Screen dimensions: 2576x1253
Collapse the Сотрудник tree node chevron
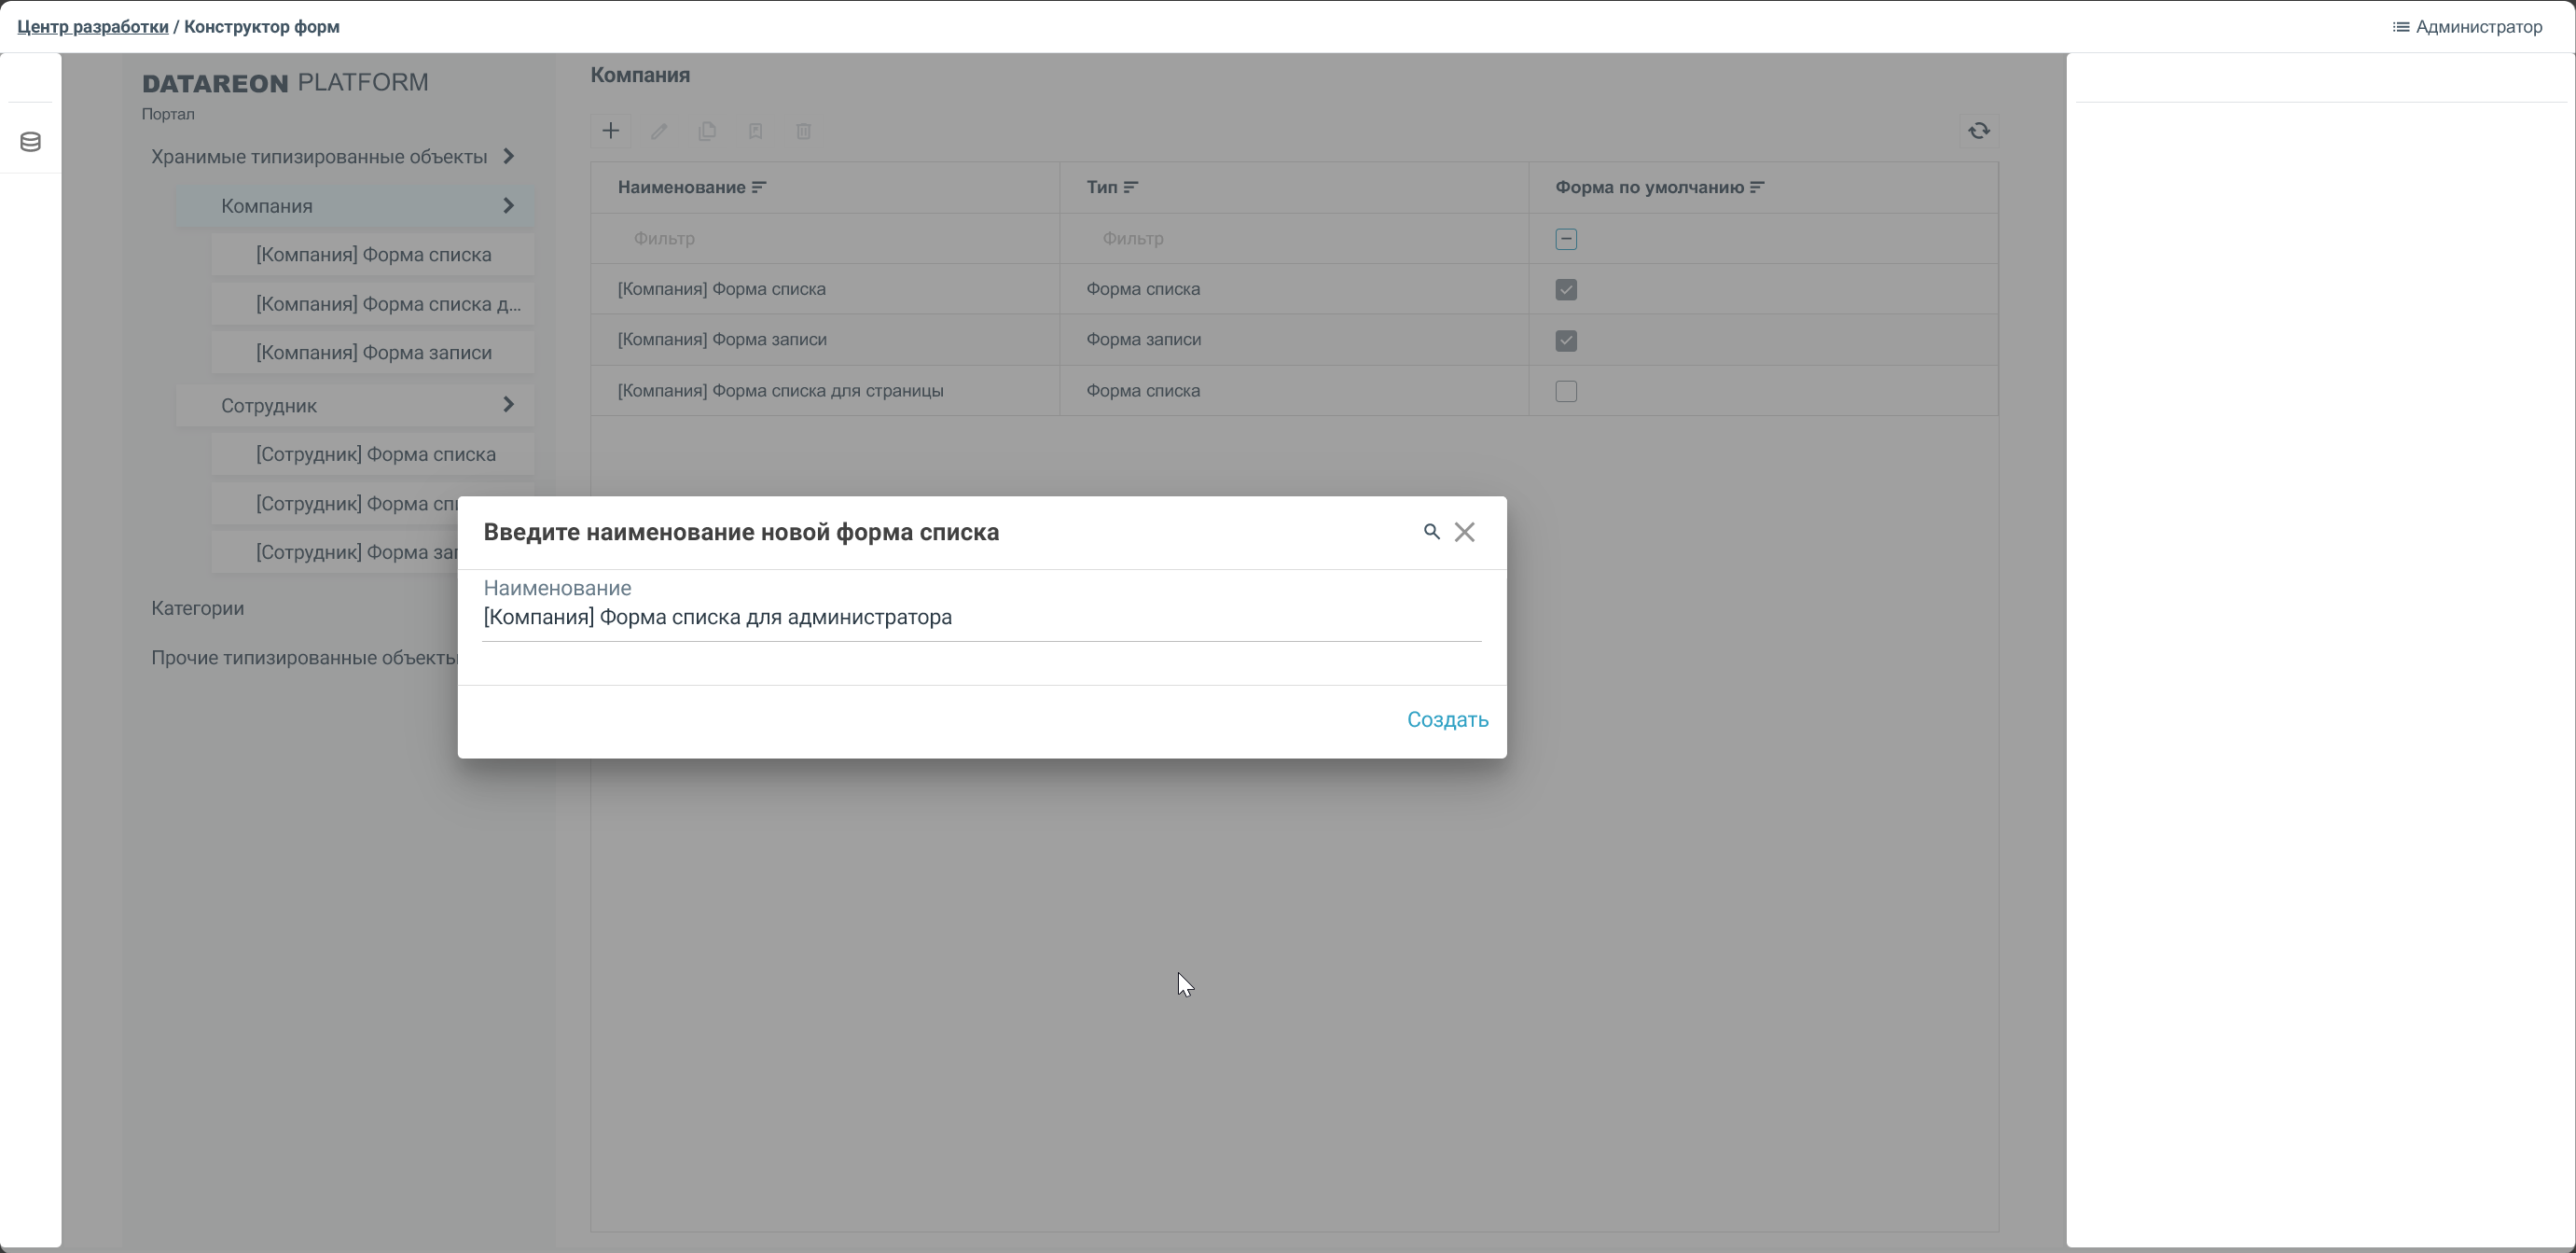(508, 405)
